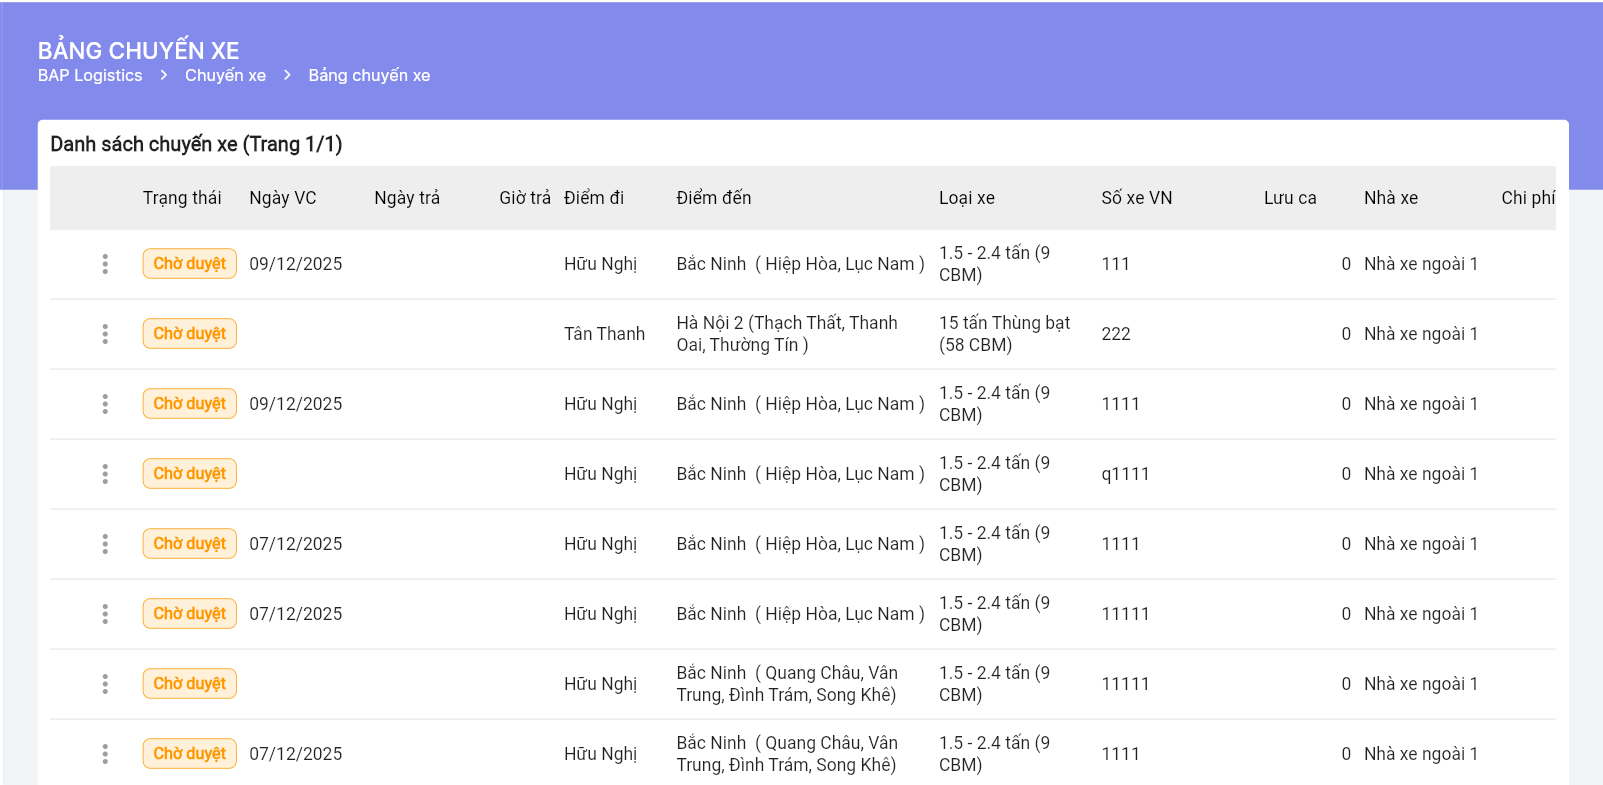Click the Nhà xe column header

pyautogui.click(x=1390, y=198)
